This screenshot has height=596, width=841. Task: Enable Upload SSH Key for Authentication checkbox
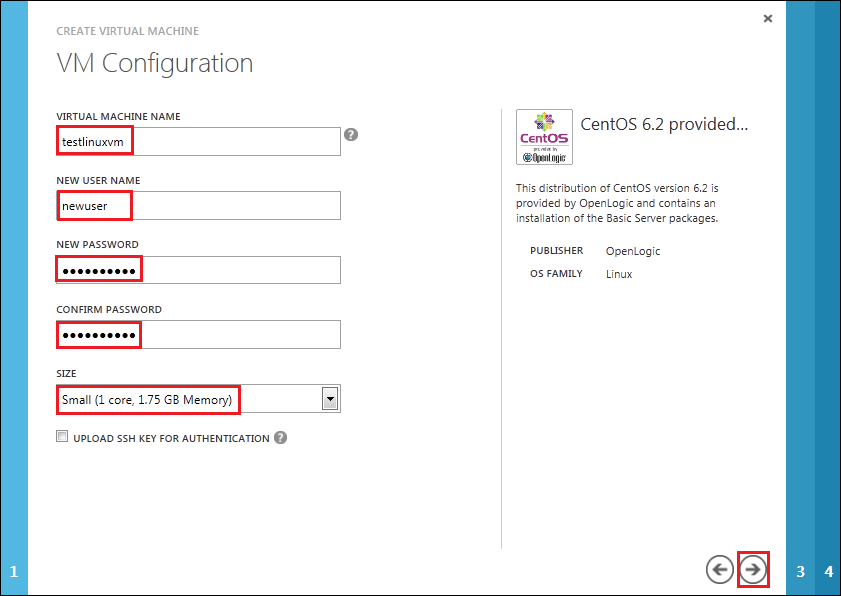coord(62,437)
